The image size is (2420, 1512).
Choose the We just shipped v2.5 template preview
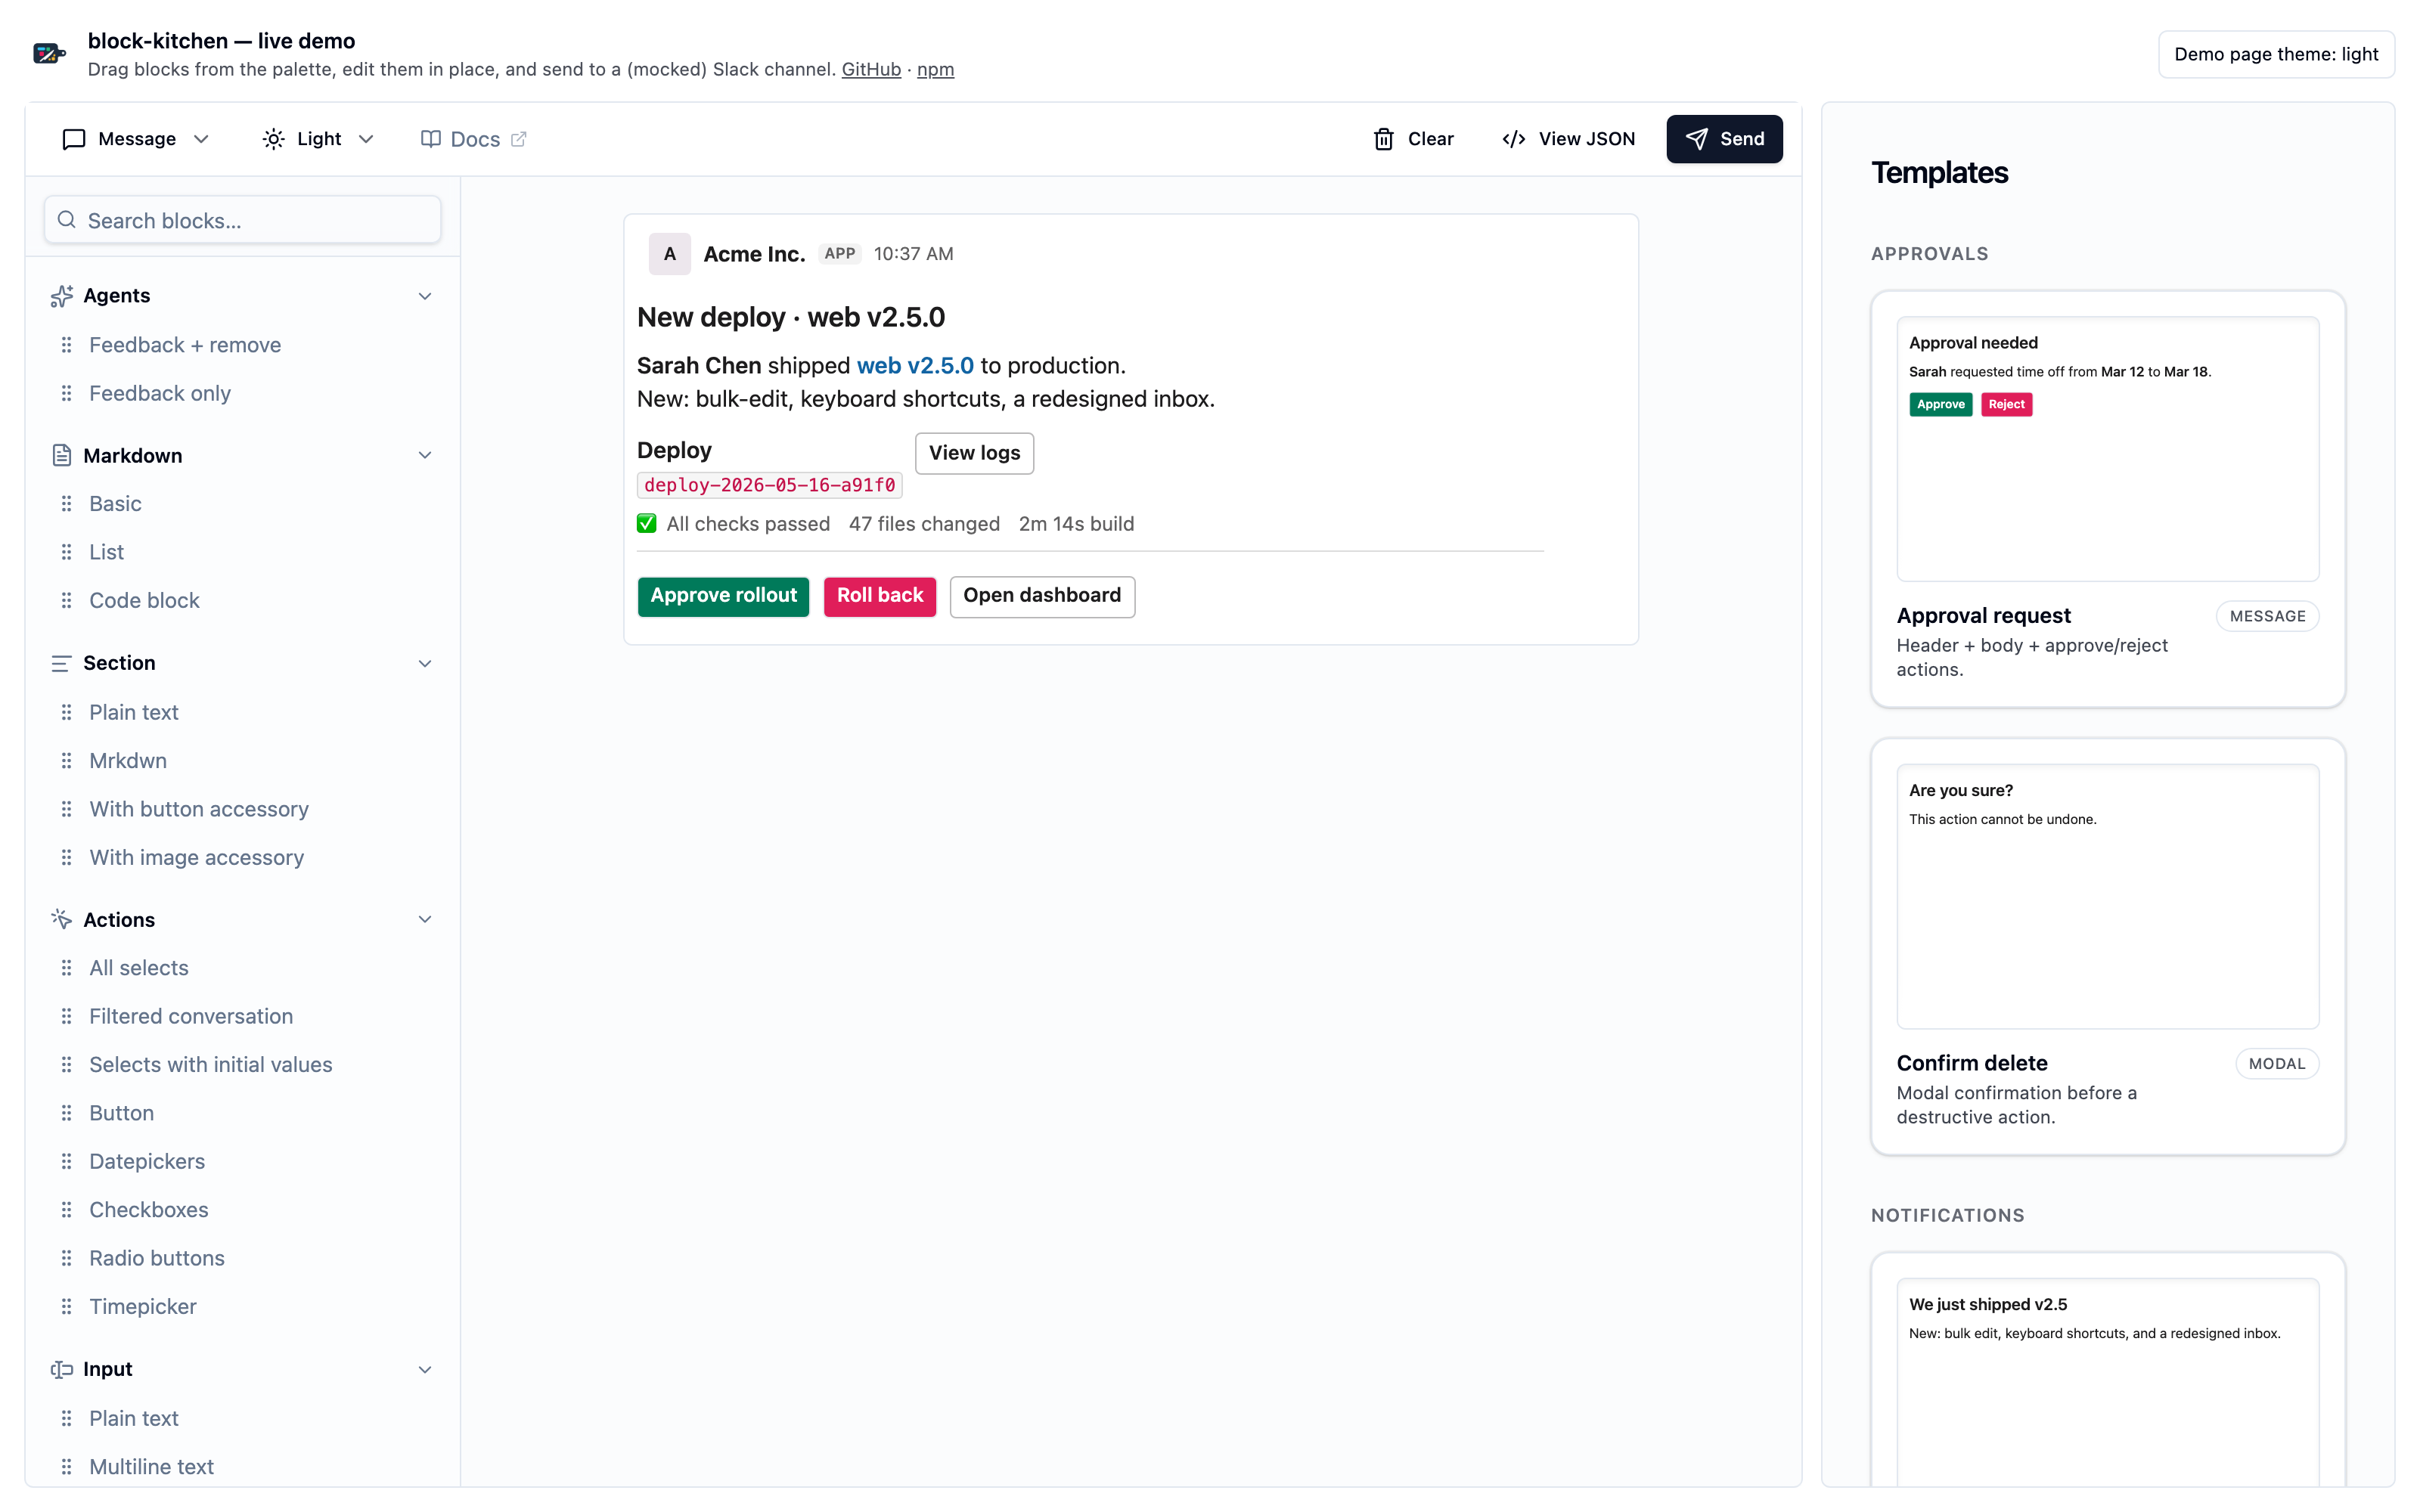pyautogui.click(x=2107, y=1382)
